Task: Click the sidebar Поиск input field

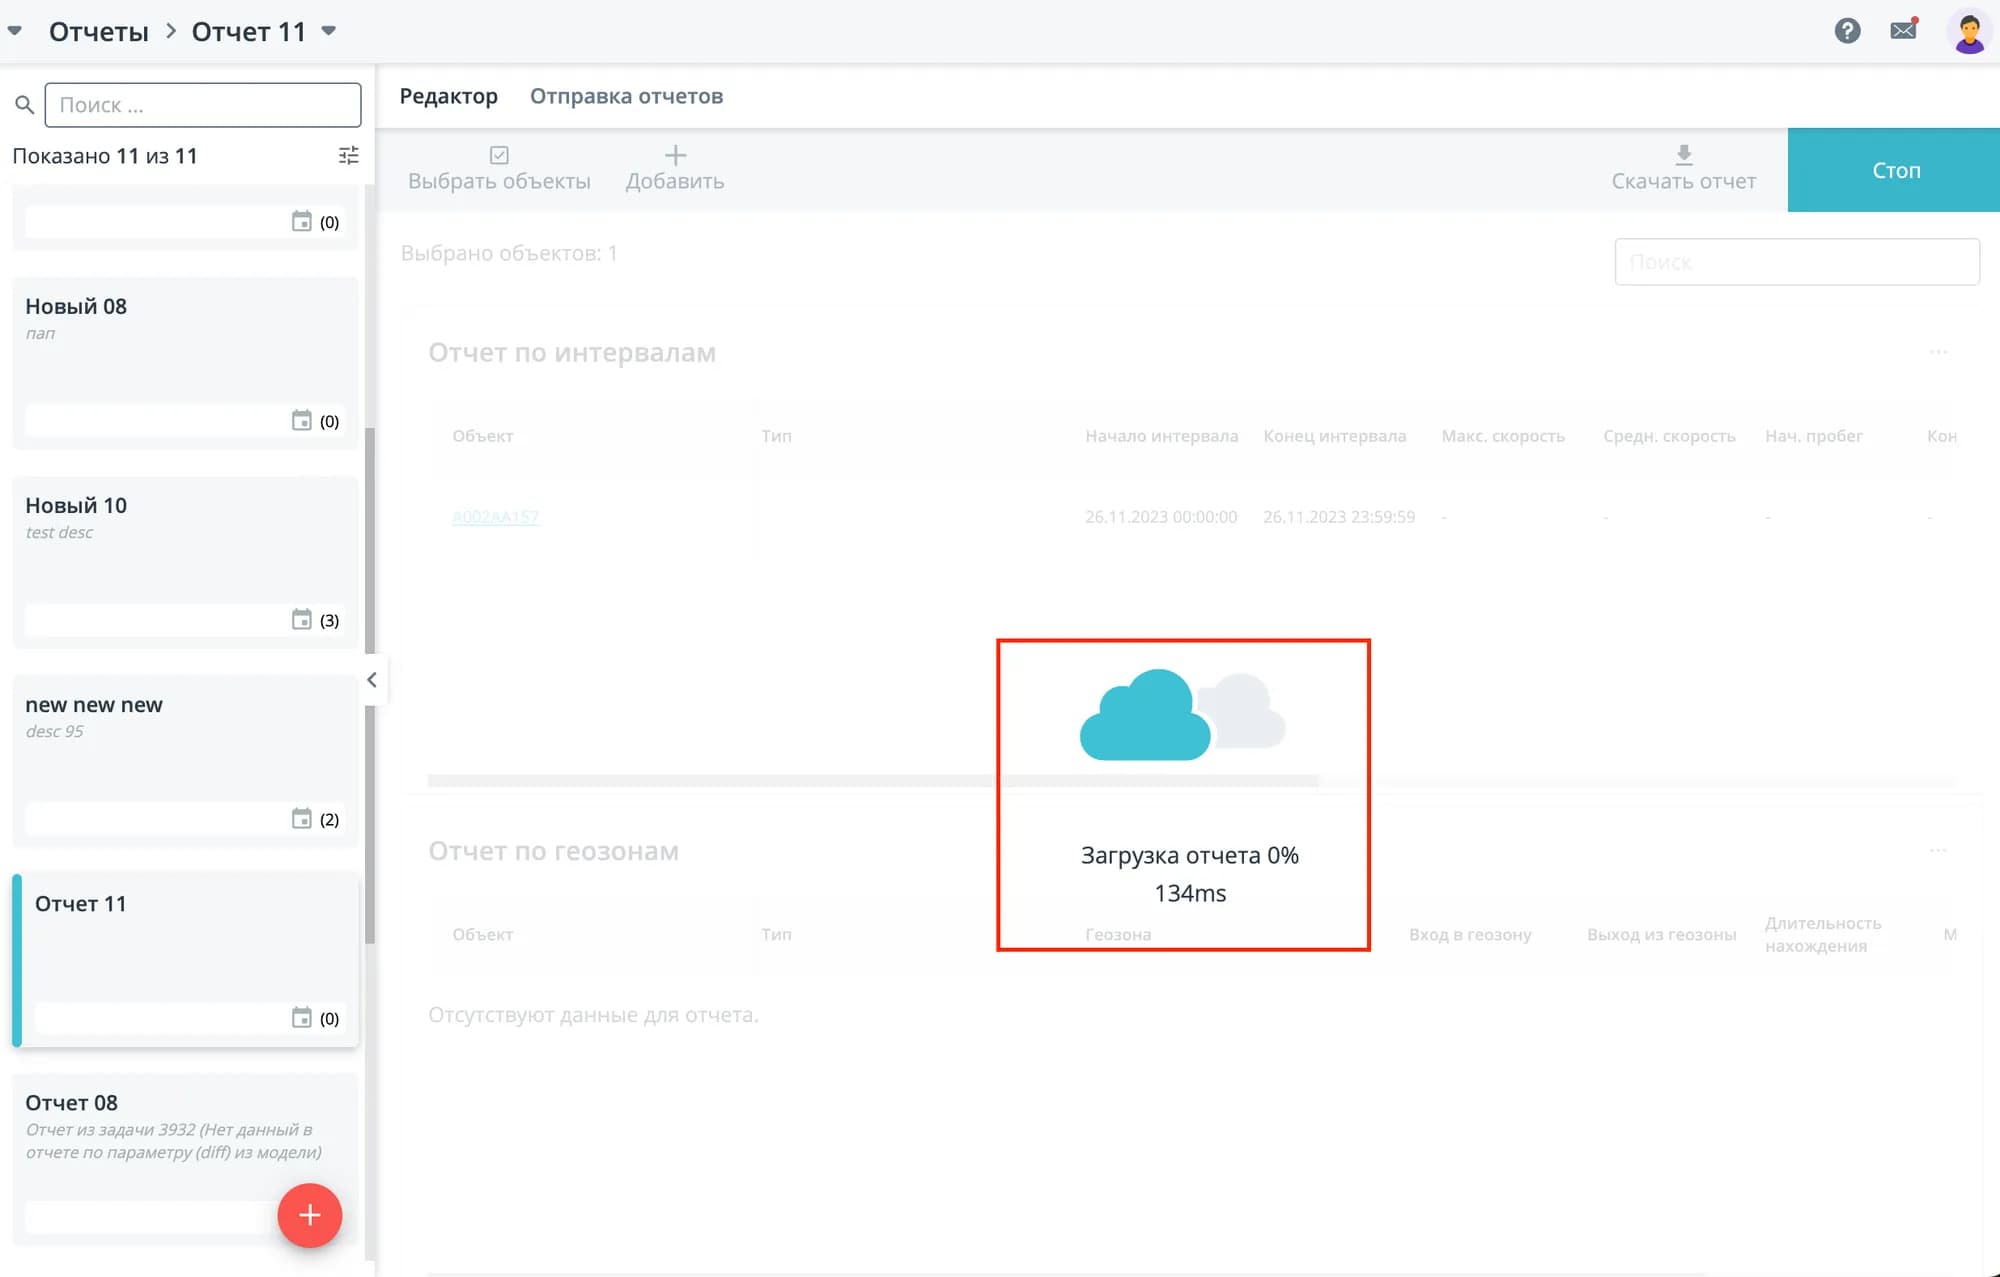Action: (203, 105)
